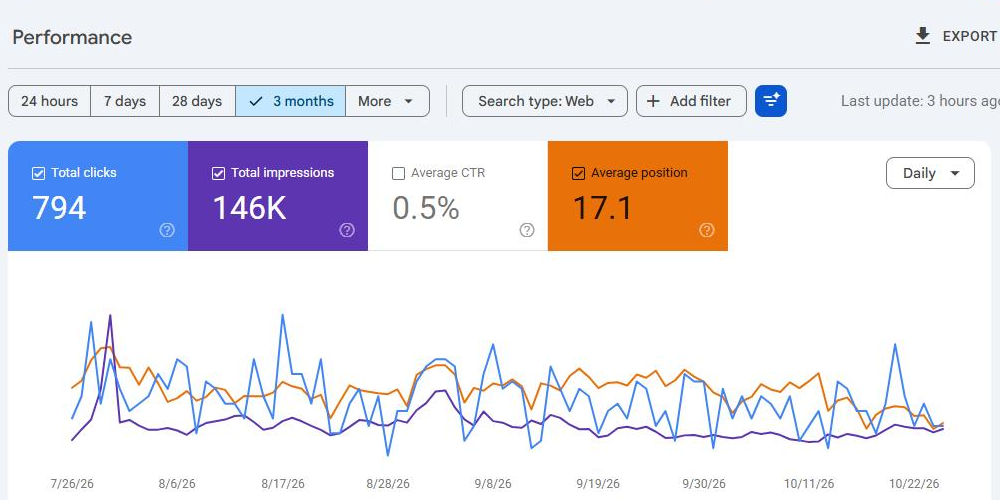Uncheck the Average position checkbox
This screenshot has width=1000, height=500.
pos(578,173)
